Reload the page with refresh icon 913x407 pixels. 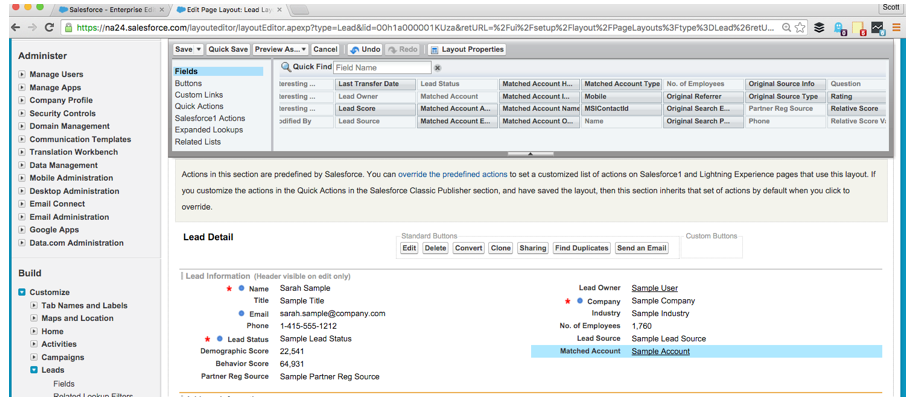[x=49, y=27]
